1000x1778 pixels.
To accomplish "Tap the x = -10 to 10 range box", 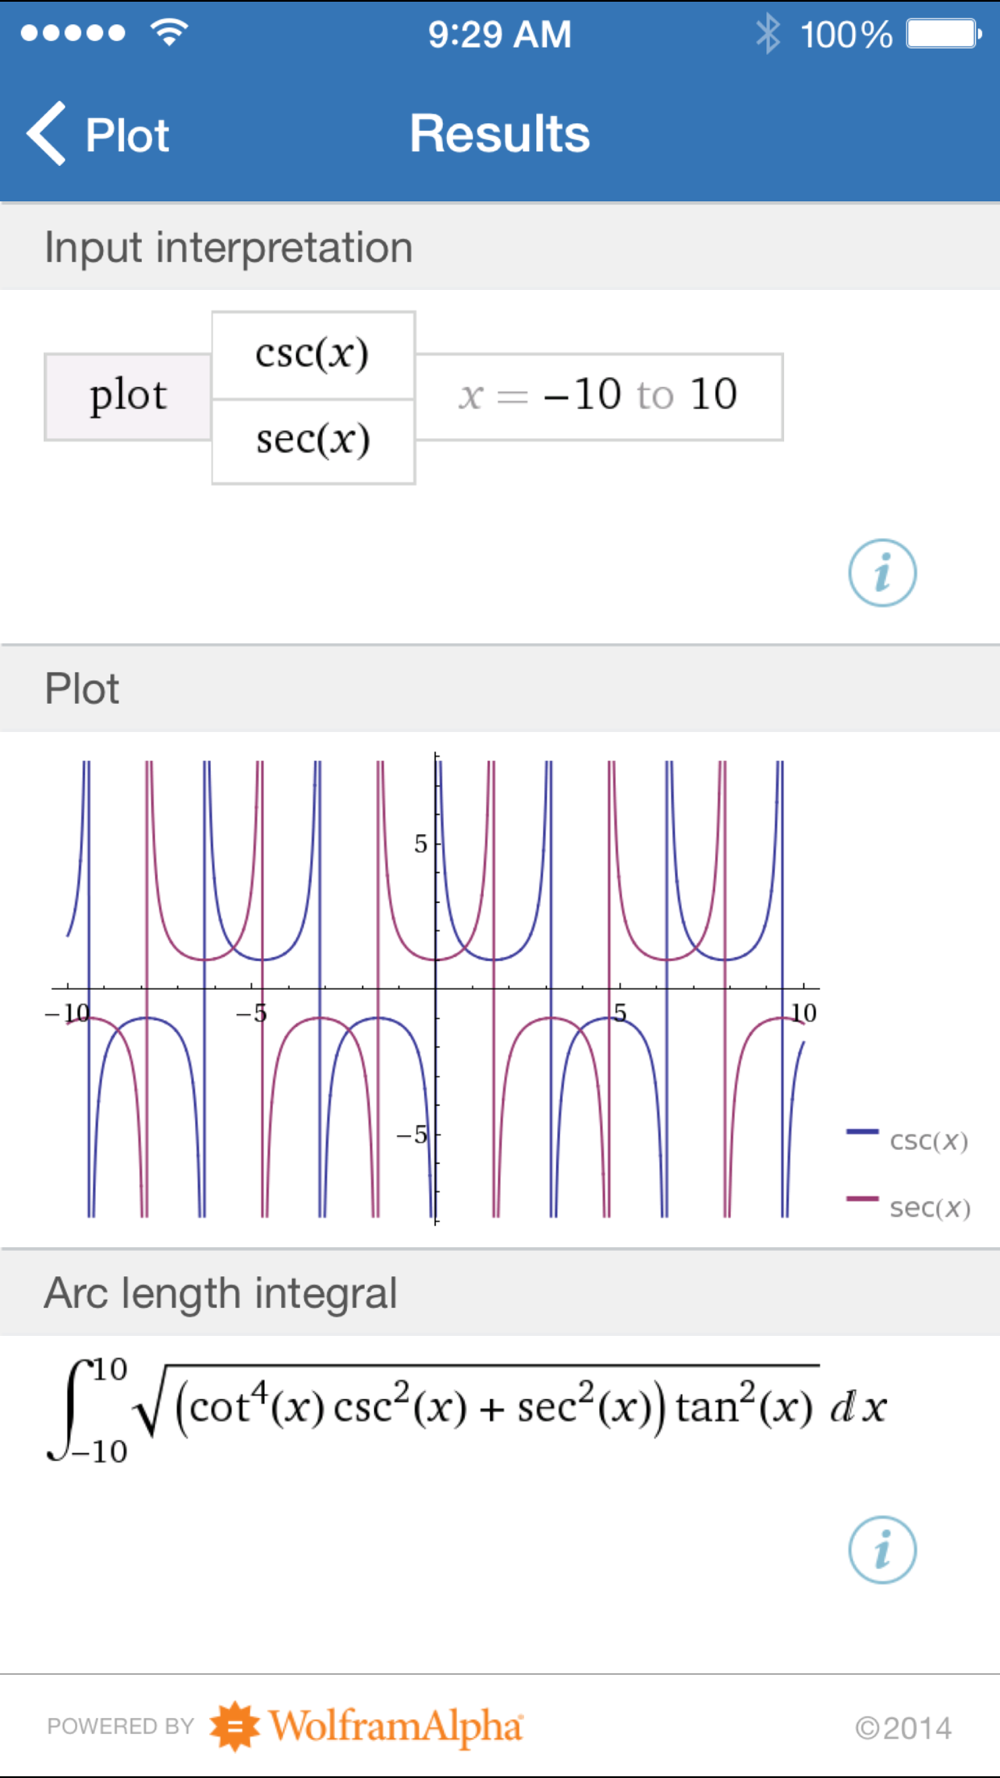I will pos(599,397).
